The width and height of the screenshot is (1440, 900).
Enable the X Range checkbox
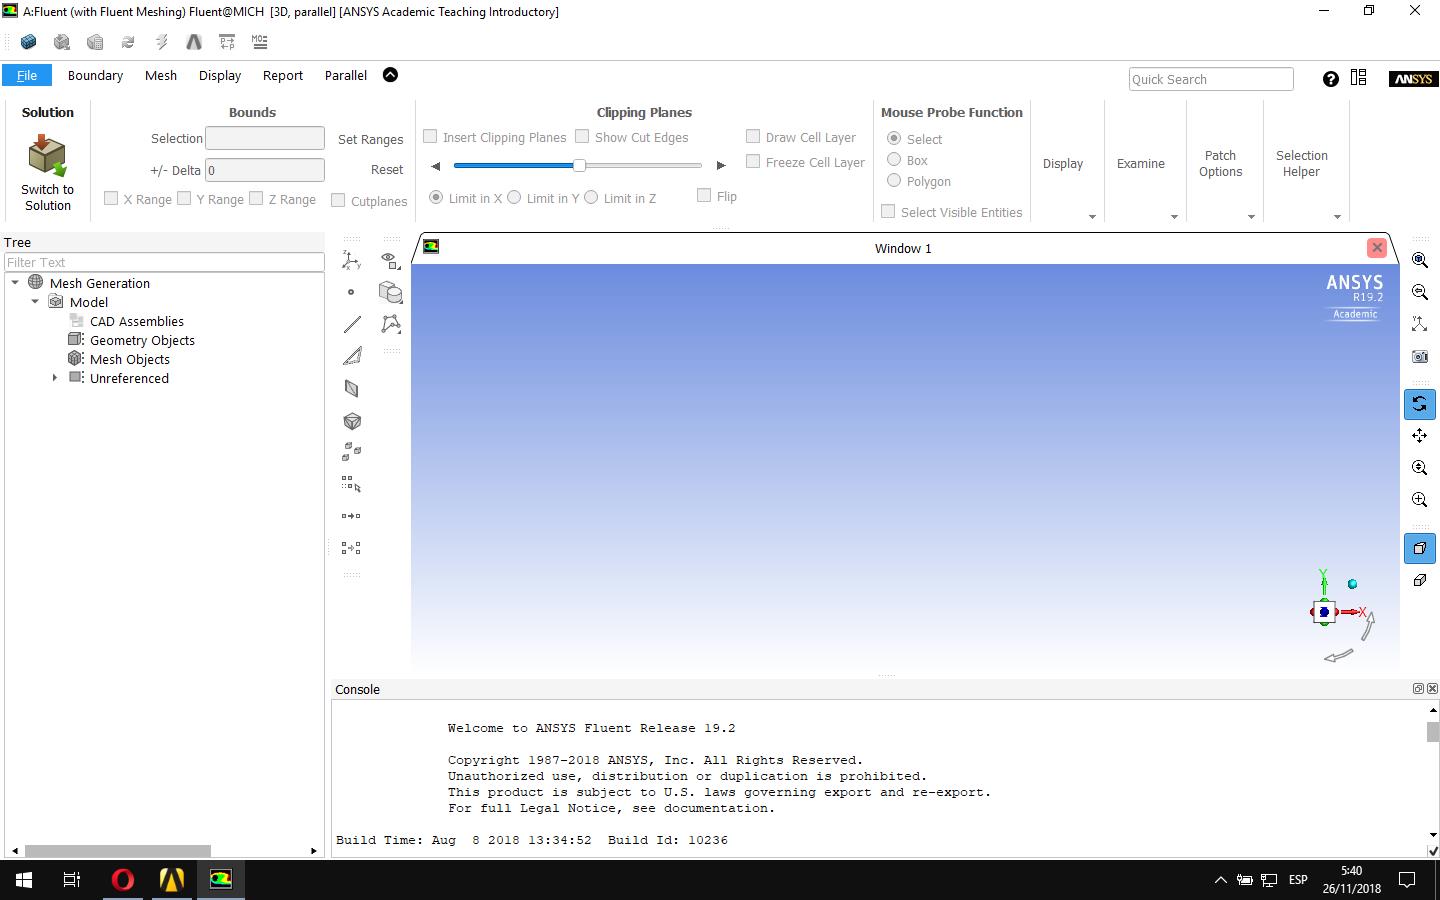[x=111, y=198]
